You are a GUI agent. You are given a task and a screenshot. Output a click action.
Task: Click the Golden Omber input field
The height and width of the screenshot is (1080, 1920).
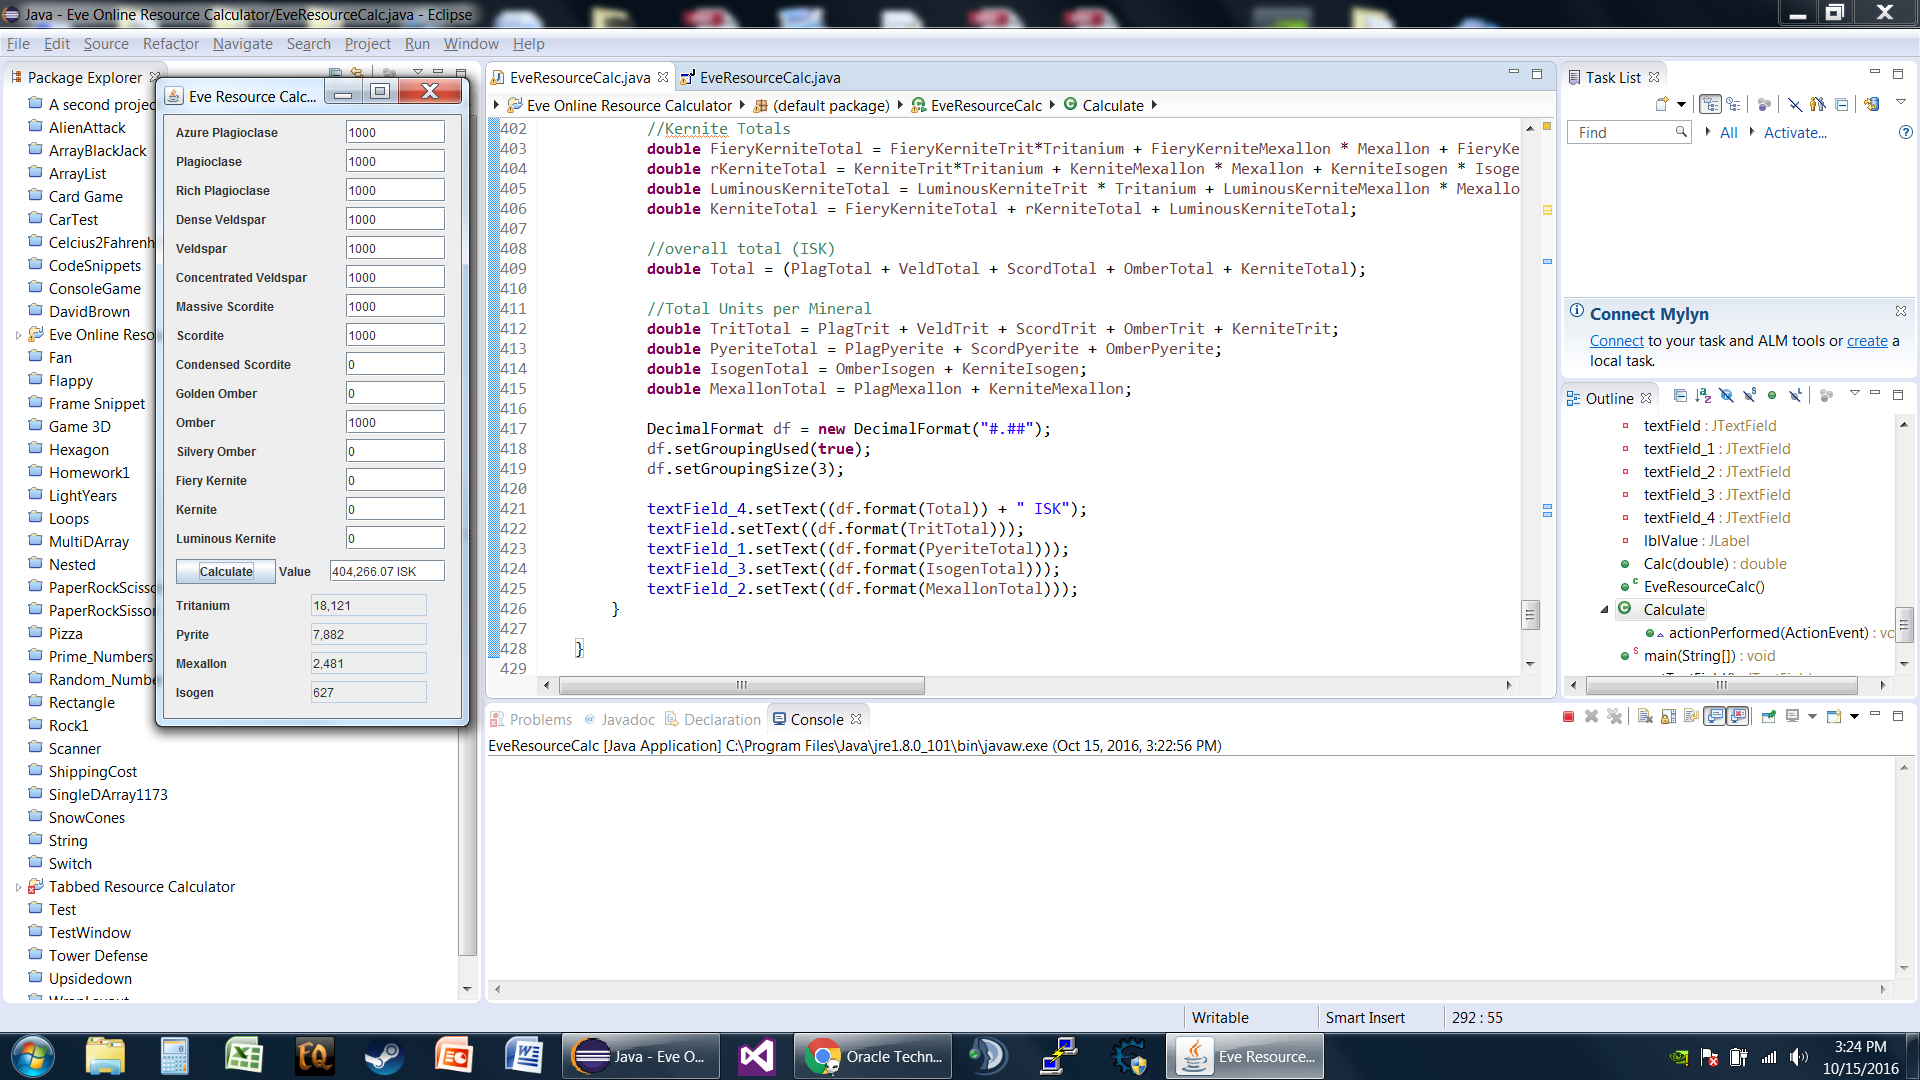[x=394, y=393]
